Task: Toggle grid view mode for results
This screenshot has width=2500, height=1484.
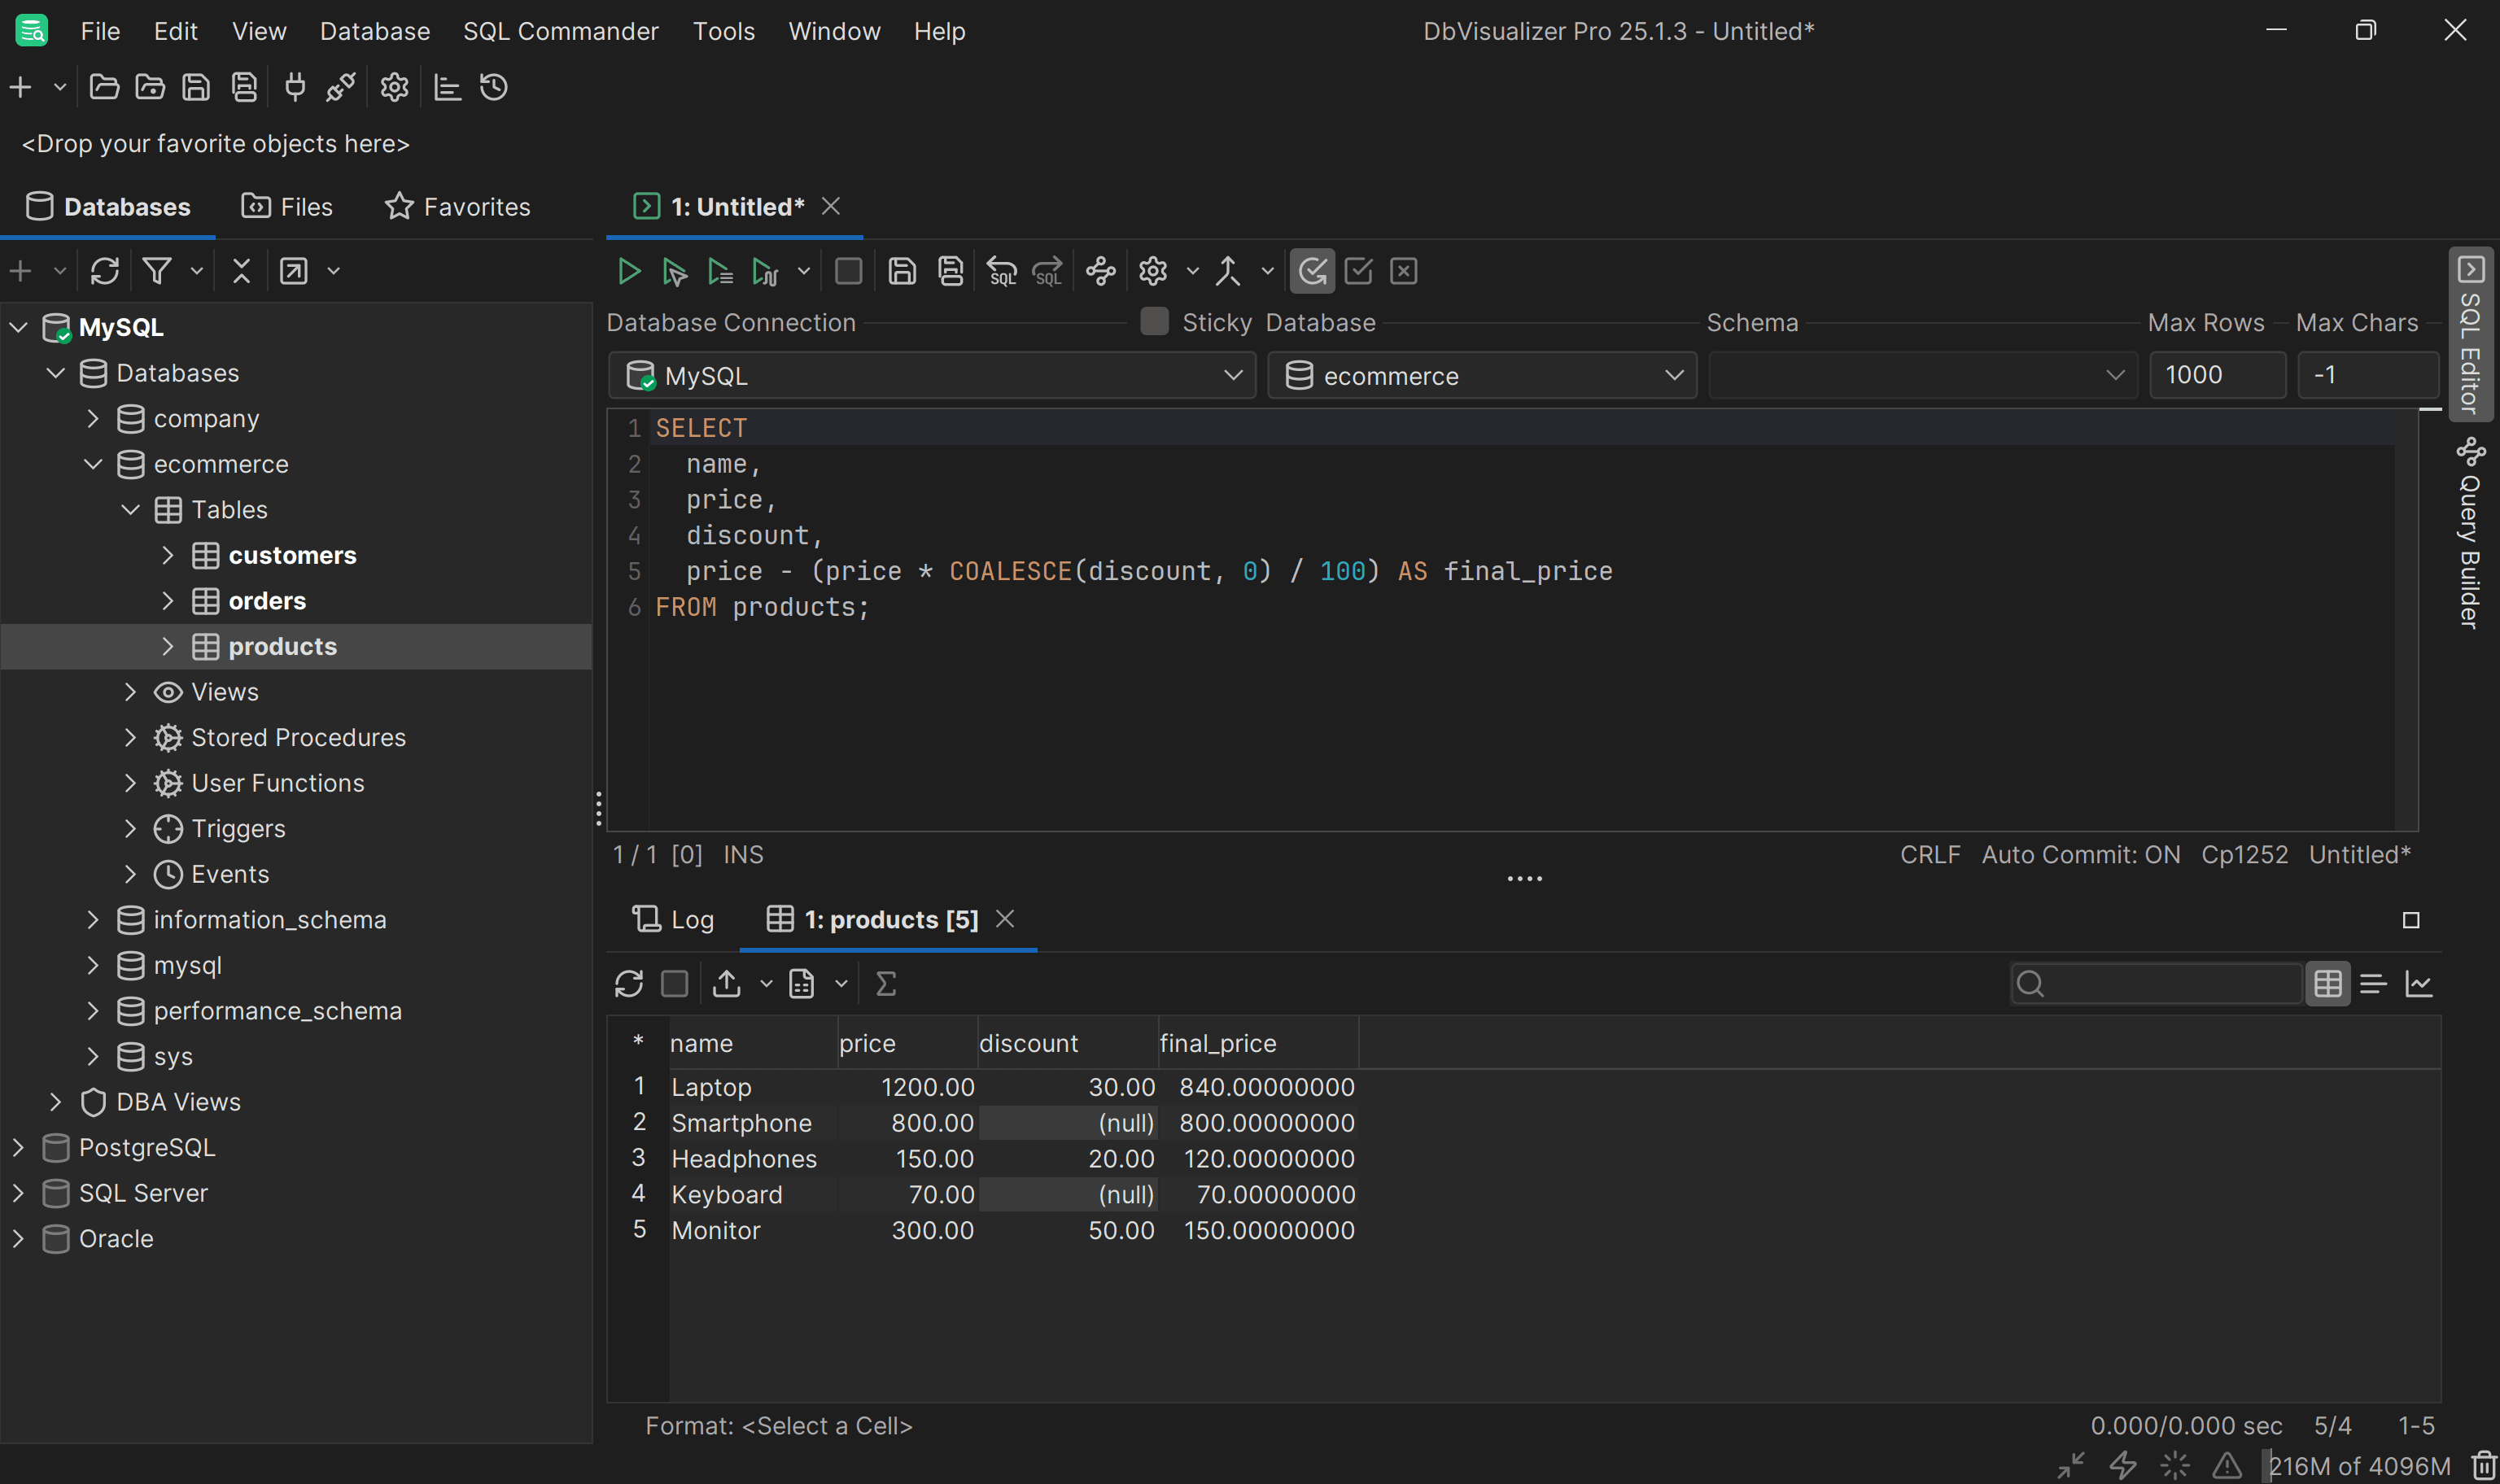Action: point(2328,984)
